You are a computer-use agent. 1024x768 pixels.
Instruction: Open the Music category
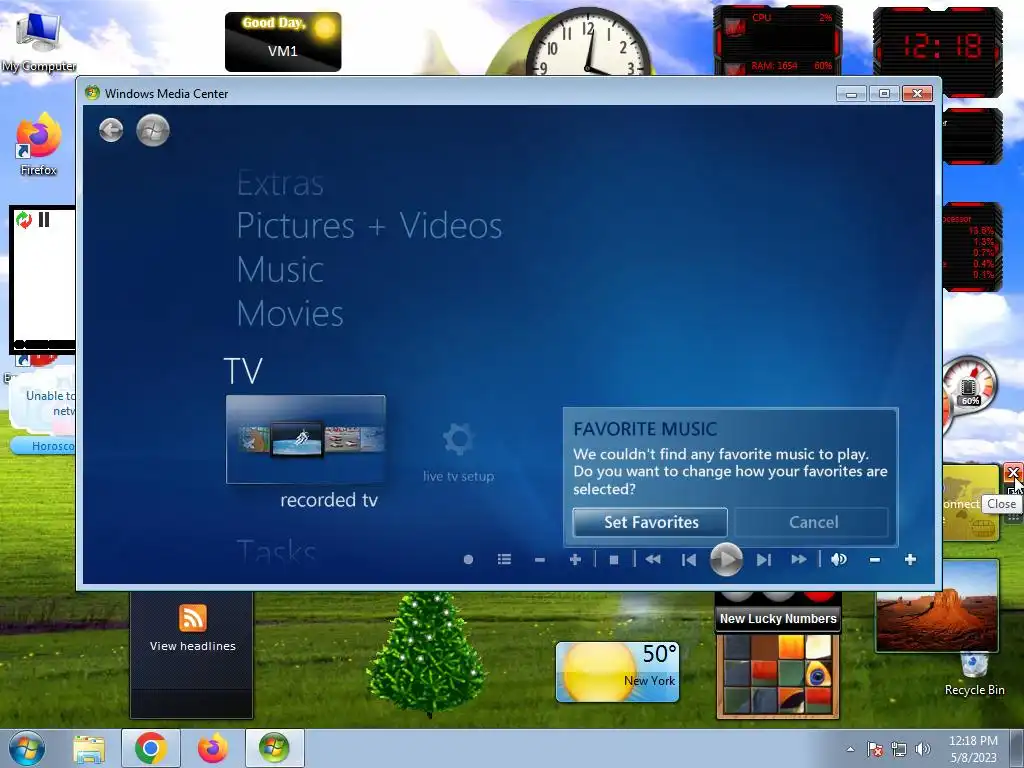[x=280, y=270]
